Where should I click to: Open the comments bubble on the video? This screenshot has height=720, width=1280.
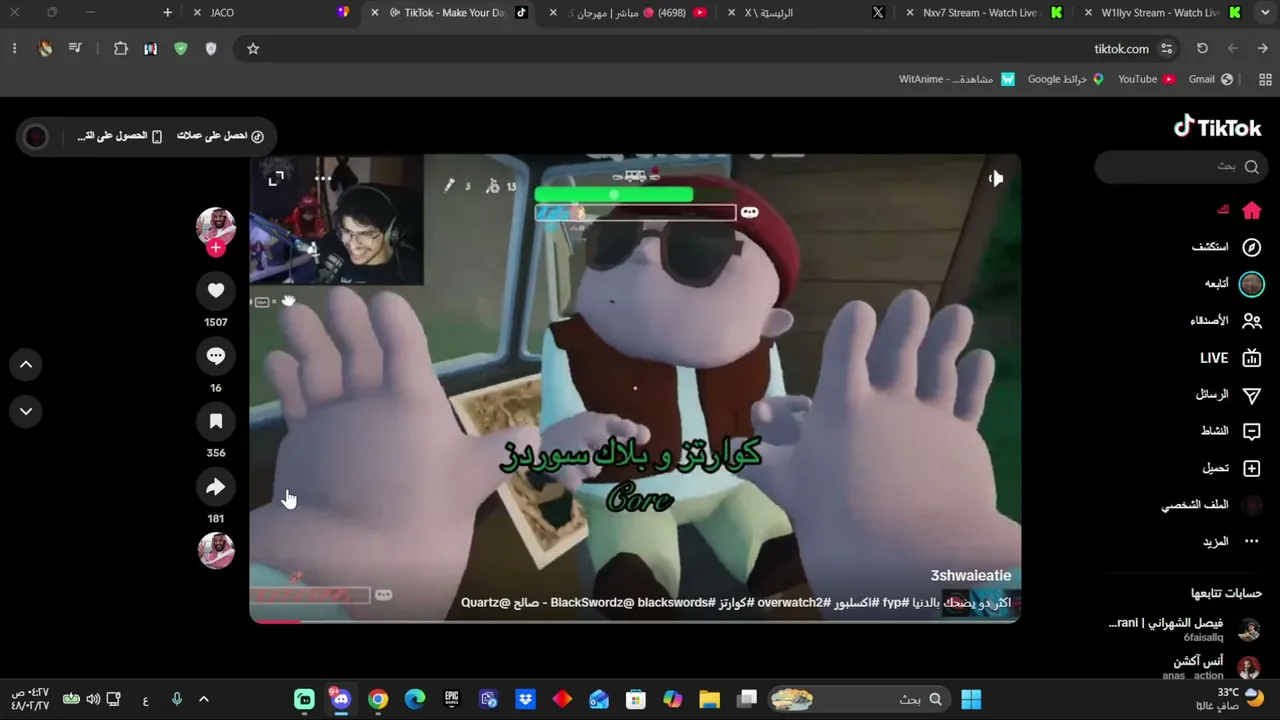[x=216, y=356]
